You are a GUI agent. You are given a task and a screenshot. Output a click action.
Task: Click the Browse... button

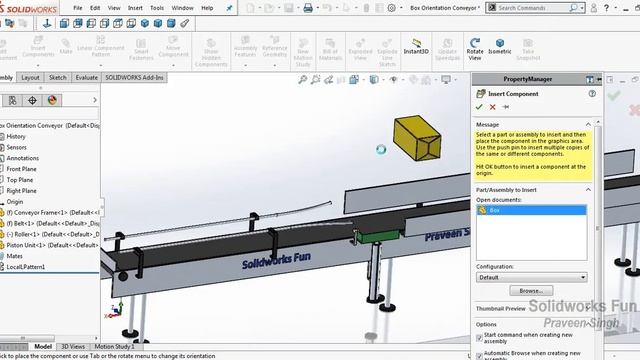tap(531, 291)
